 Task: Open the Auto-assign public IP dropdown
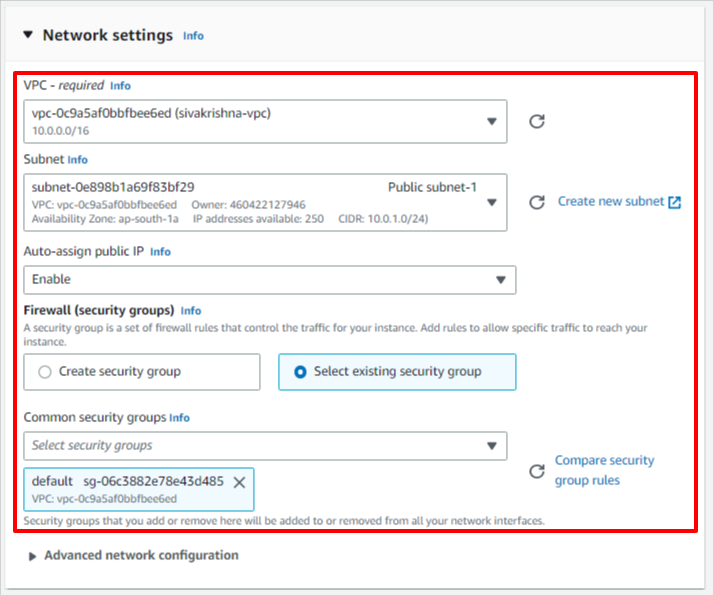270,280
